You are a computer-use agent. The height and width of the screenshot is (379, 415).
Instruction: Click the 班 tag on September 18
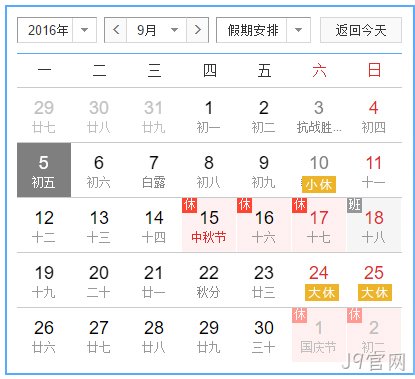354,205
